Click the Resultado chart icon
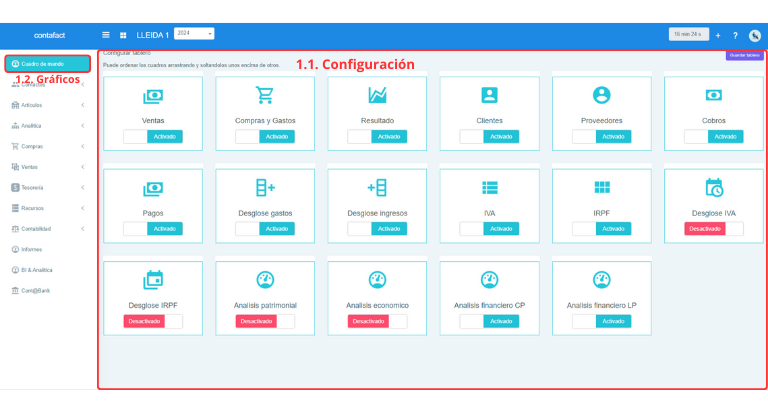The image size is (768, 413). pyautogui.click(x=377, y=96)
